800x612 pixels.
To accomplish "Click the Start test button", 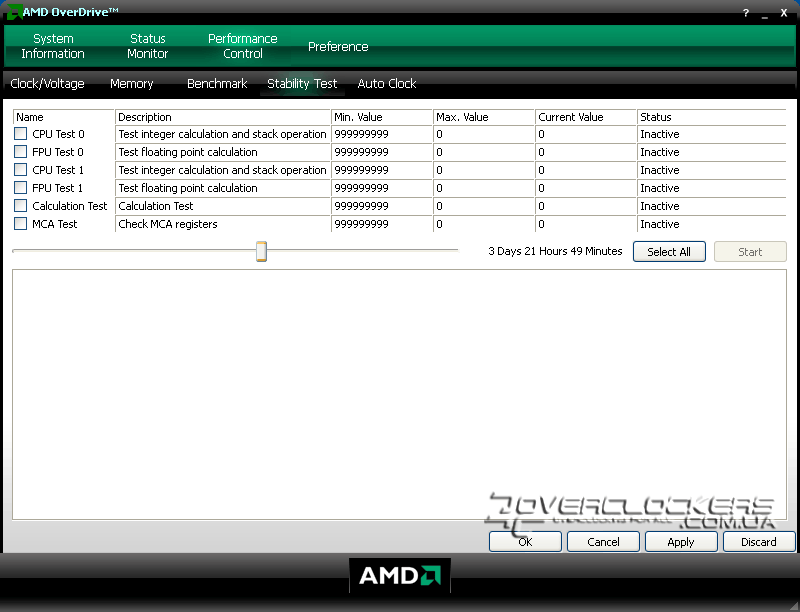I will click(750, 251).
